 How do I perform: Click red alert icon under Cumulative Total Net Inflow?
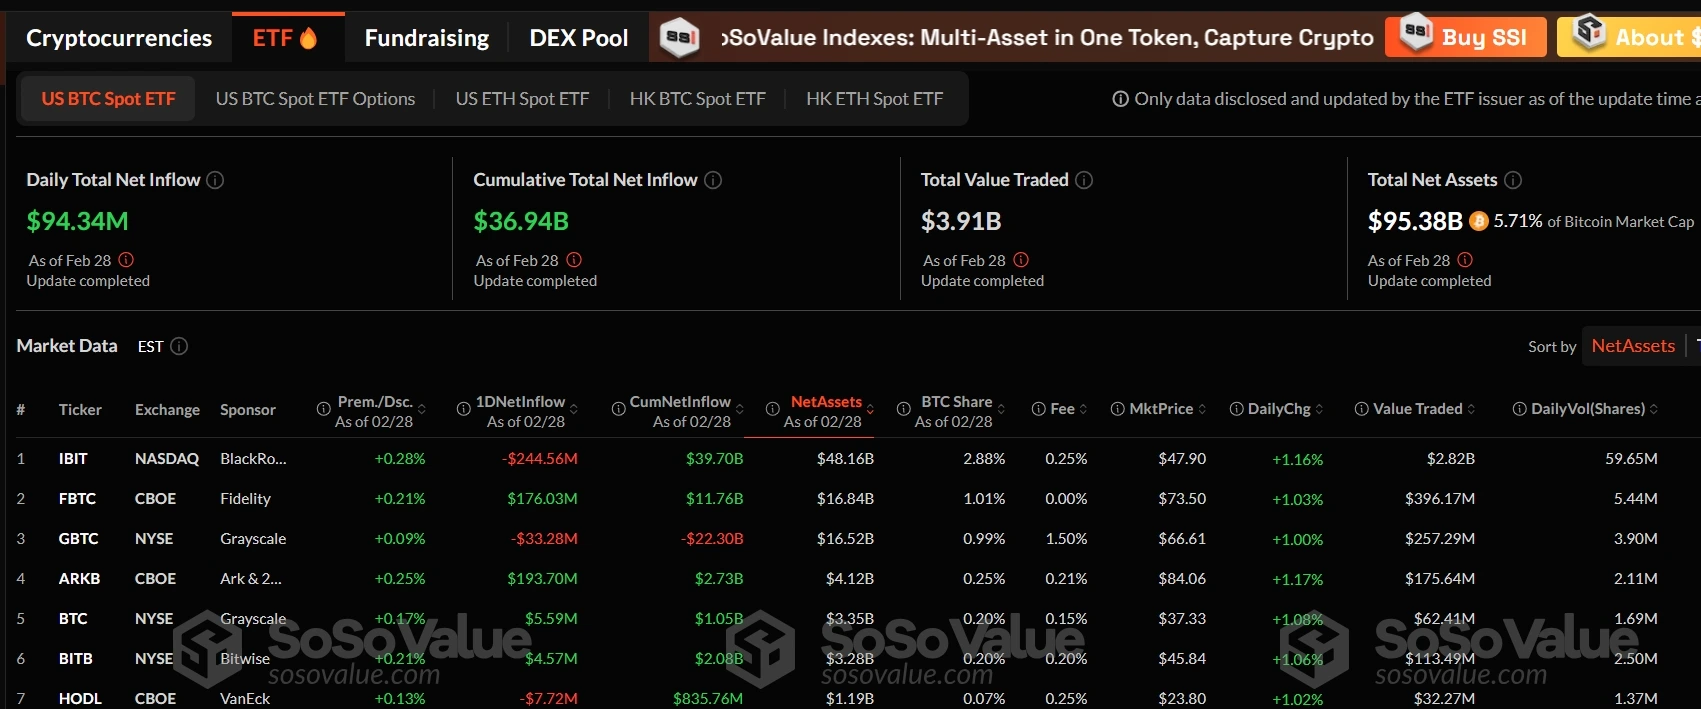[574, 260]
